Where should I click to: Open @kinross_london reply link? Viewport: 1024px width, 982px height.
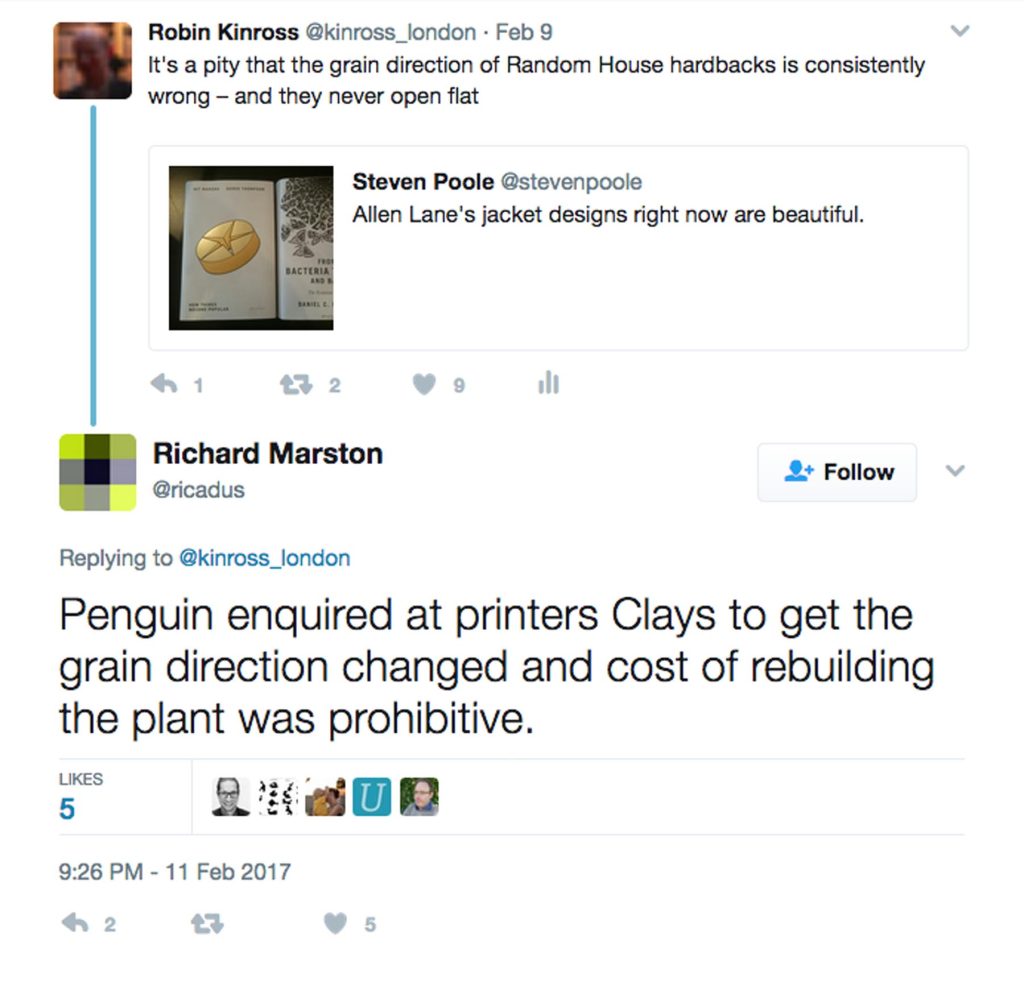pos(264,558)
